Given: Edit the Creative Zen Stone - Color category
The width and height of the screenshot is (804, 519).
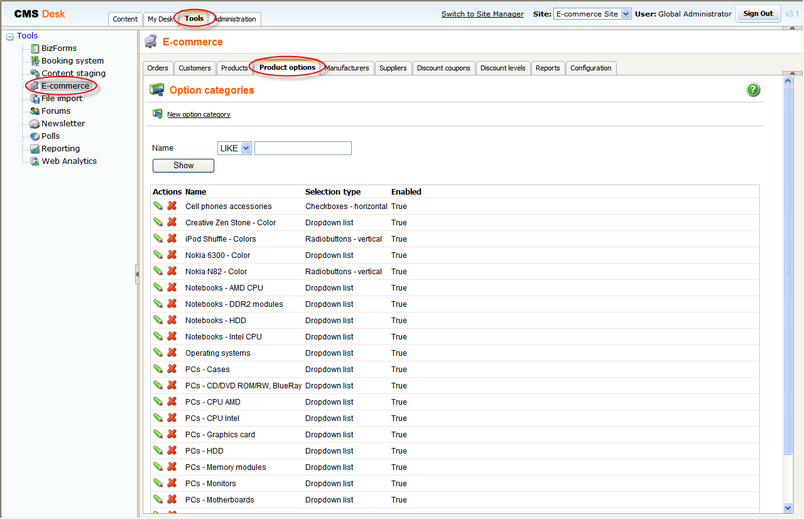Looking at the screenshot, I should point(158,222).
